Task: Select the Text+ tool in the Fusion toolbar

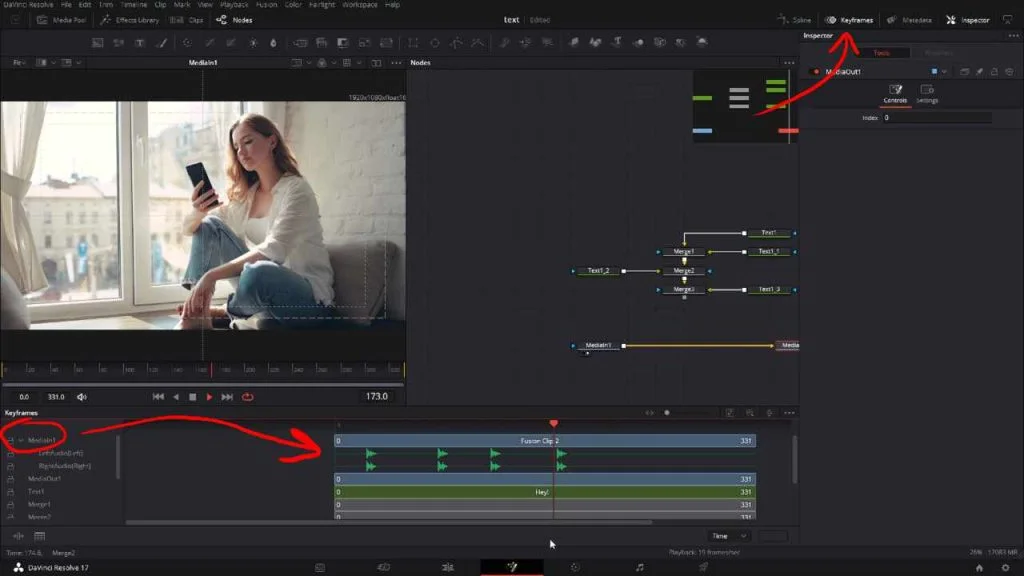Action: coord(139,43)
